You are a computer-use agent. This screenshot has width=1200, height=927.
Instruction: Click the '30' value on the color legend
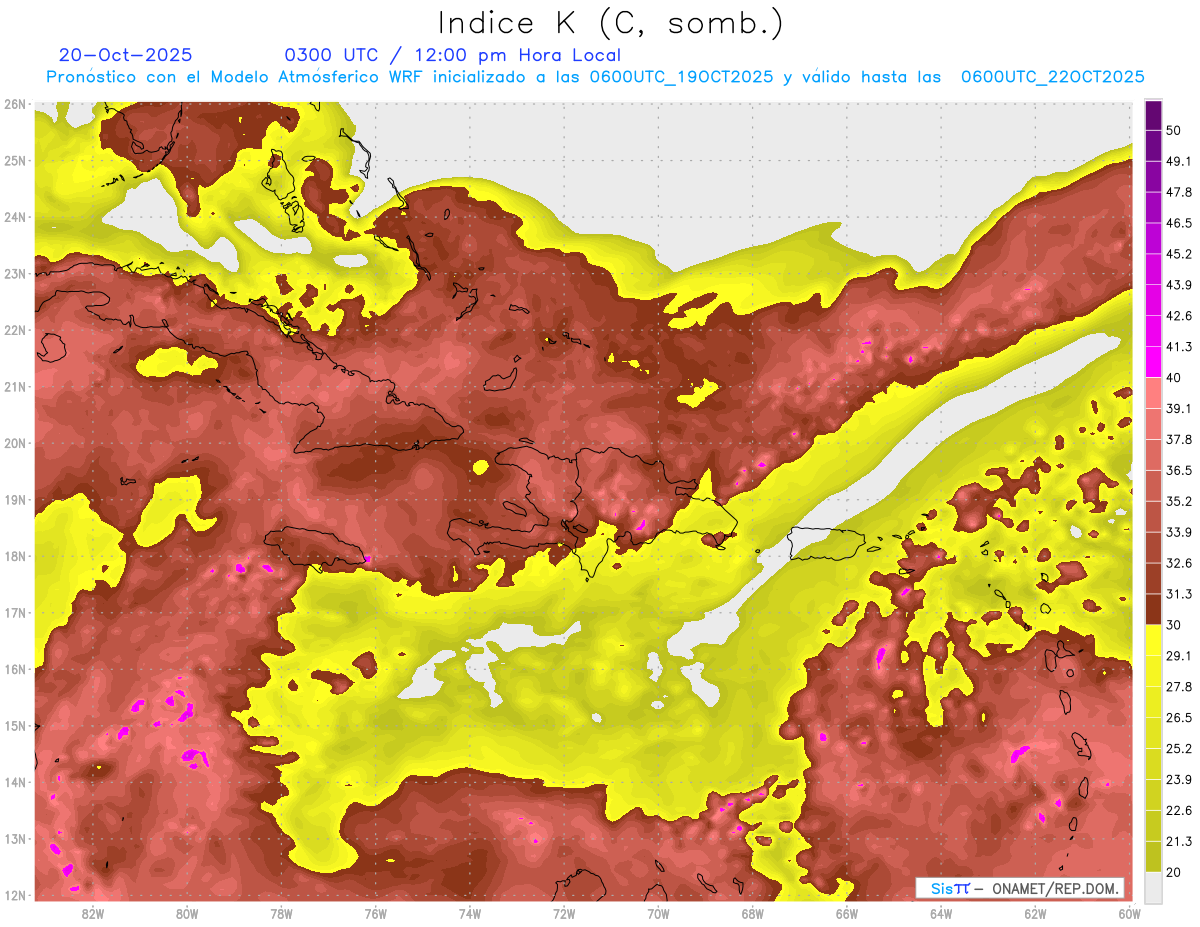point(1173,625)
